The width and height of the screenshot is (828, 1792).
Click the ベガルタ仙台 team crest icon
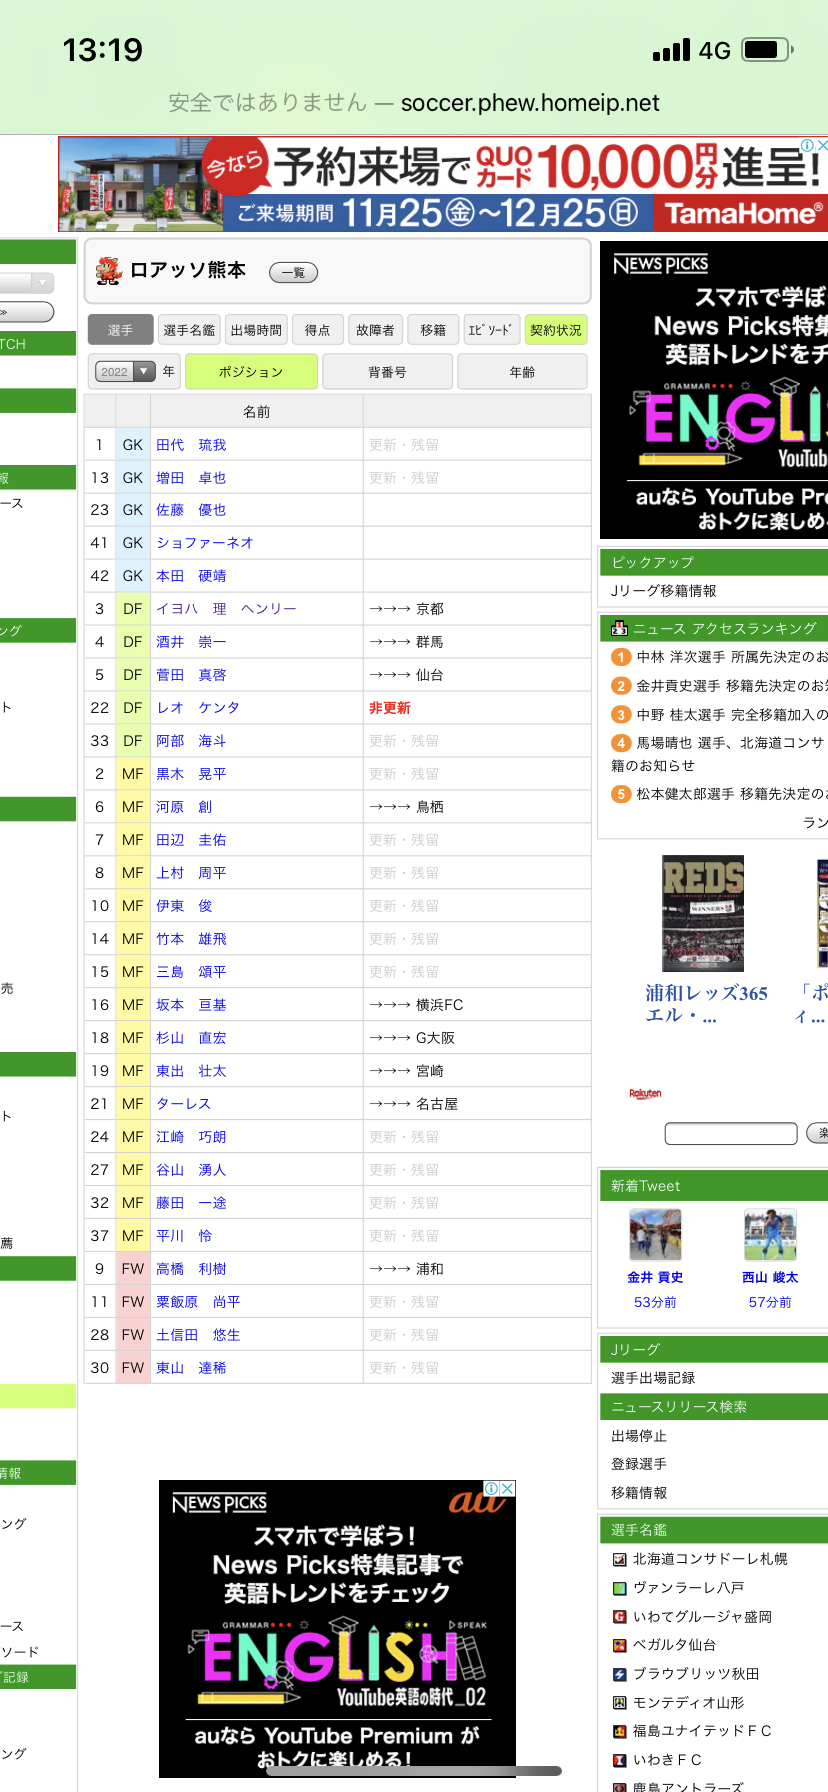pyautogui.click(x=619, y=1645)
